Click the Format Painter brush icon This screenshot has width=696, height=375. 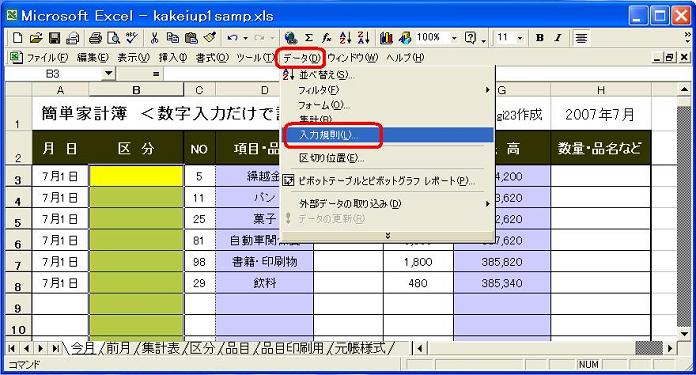click(x=210, y=38)
